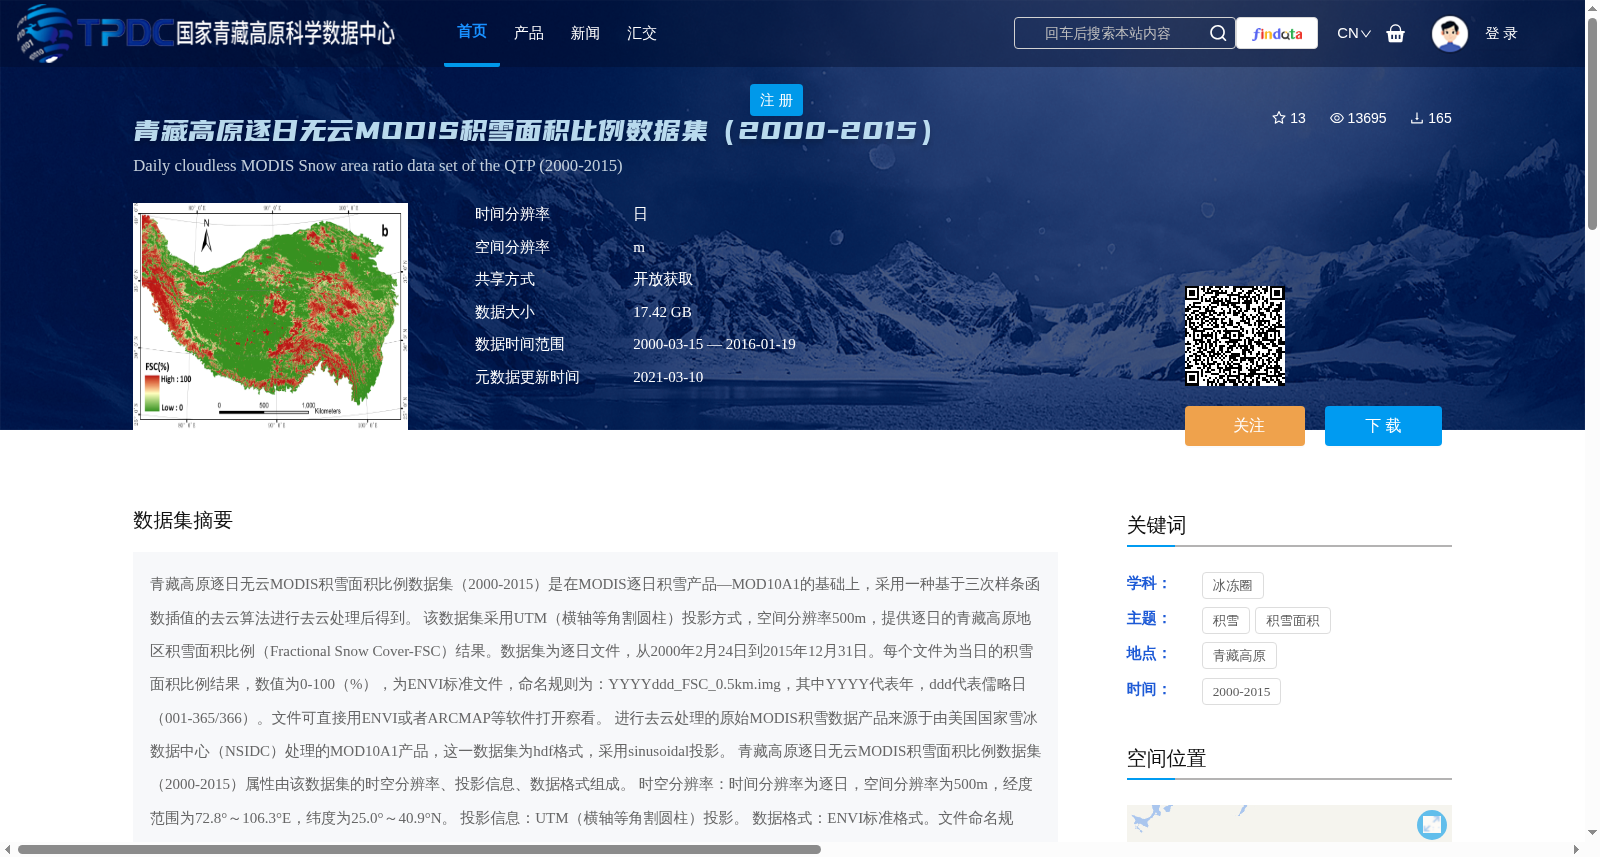Click the orange 关注 follow button
This screenshot has width=1600, height=857.
1245,426
